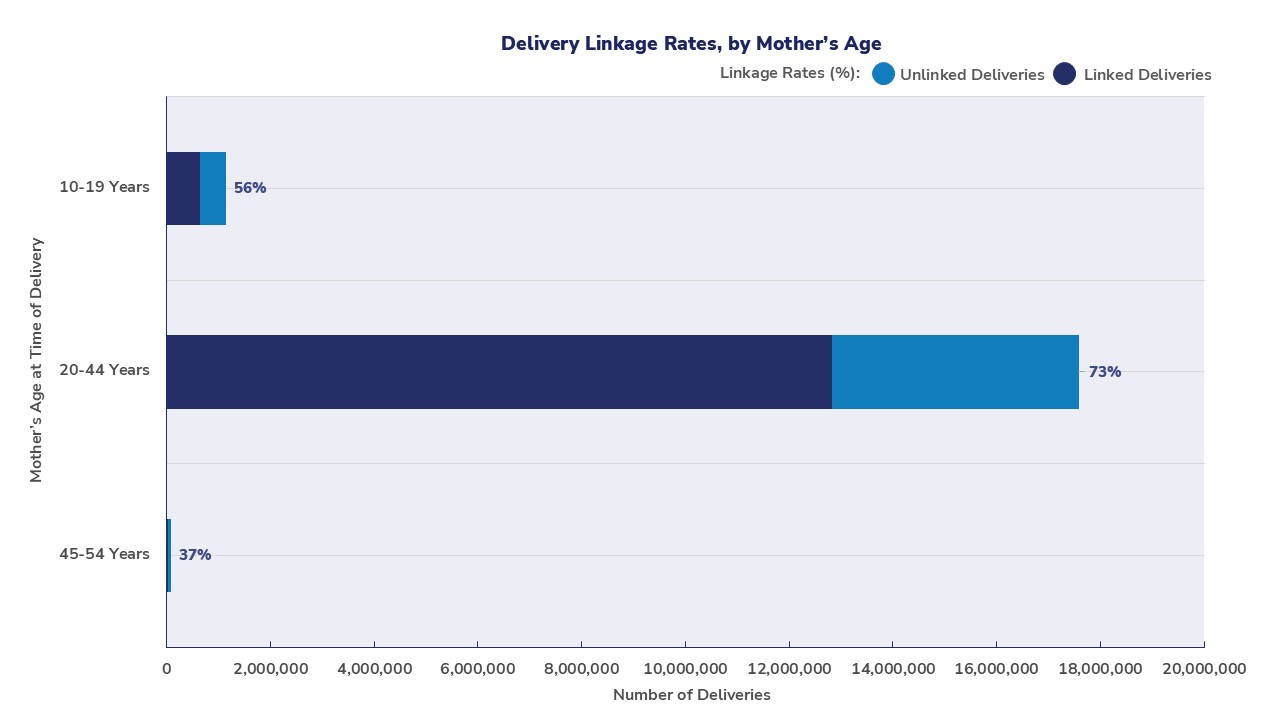The height and width of the screenshot is (720, 1280).
Task: Click linked segment of 10-19 Years bar
Action: coord(183,188)
